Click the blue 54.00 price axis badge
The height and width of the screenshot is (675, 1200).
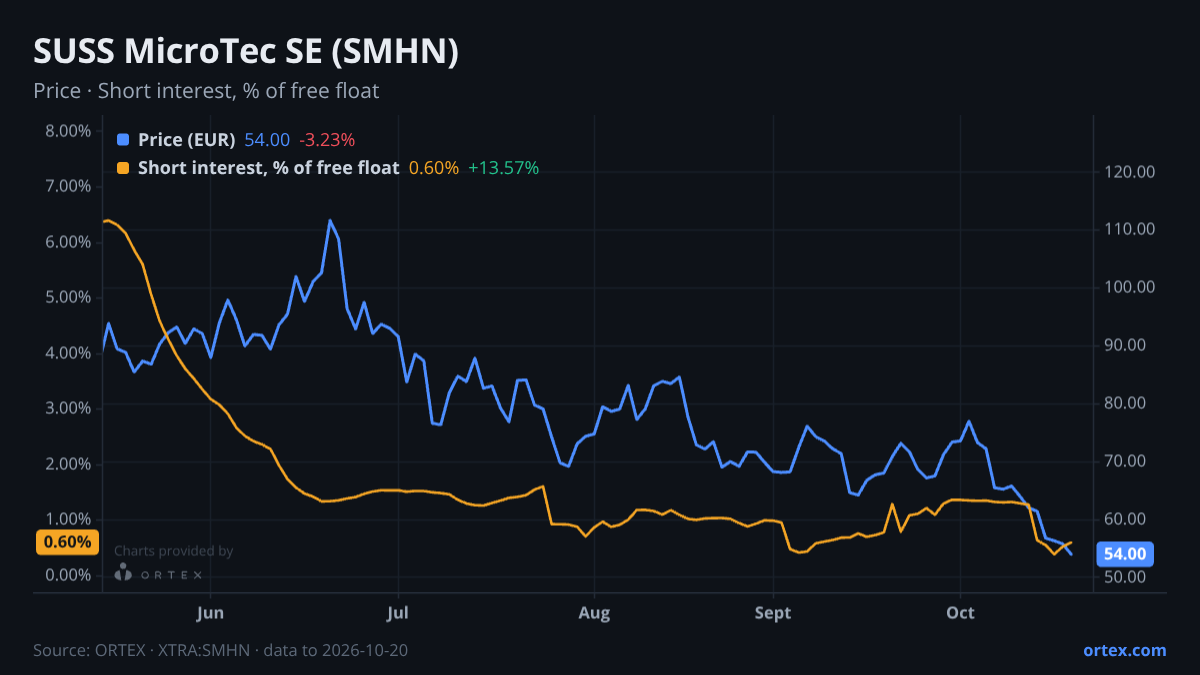pyautogui.click(x=1126, y=554)
